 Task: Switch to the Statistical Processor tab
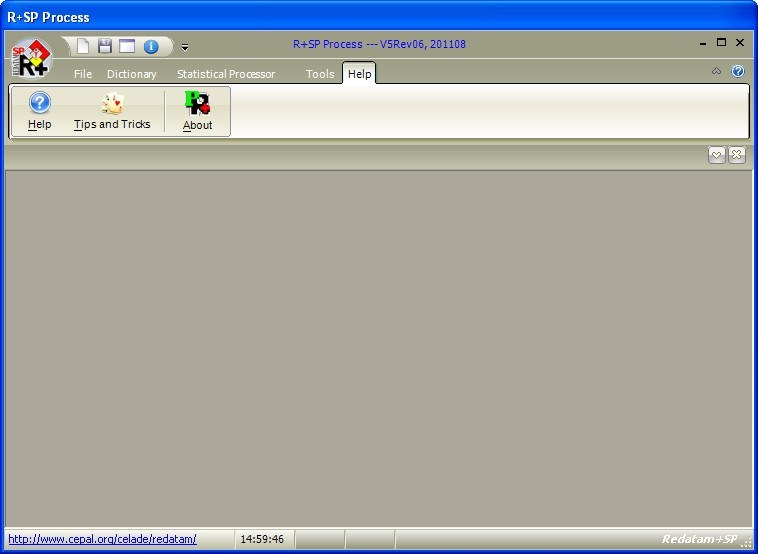pos(226,74)
